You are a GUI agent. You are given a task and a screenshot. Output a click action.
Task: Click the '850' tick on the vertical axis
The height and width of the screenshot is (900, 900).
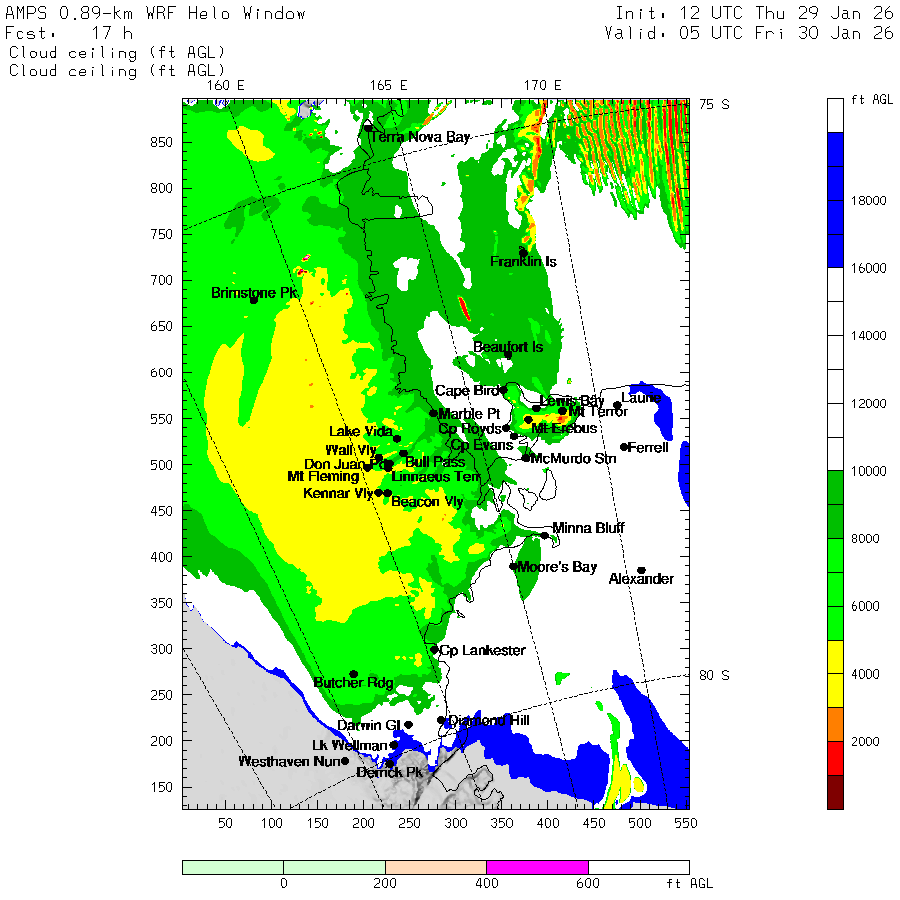162,142
